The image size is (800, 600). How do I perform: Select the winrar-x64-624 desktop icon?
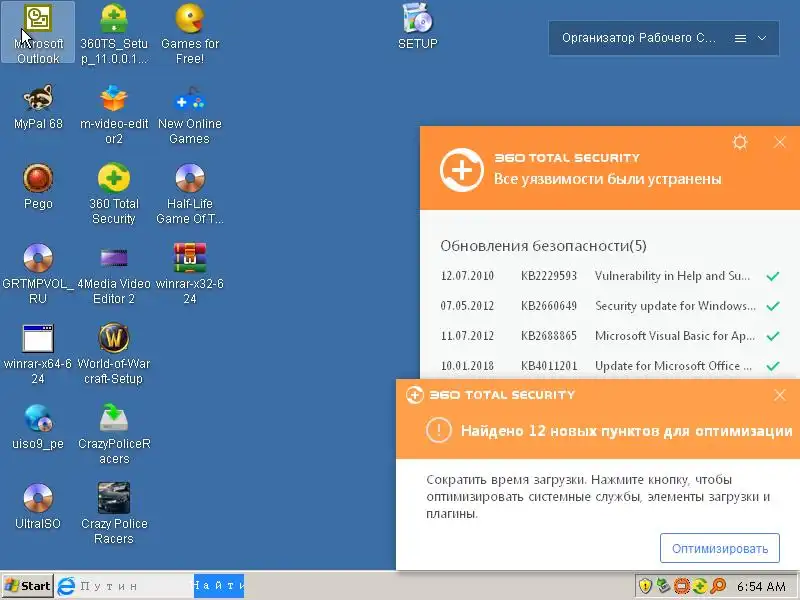coord(38,354)
